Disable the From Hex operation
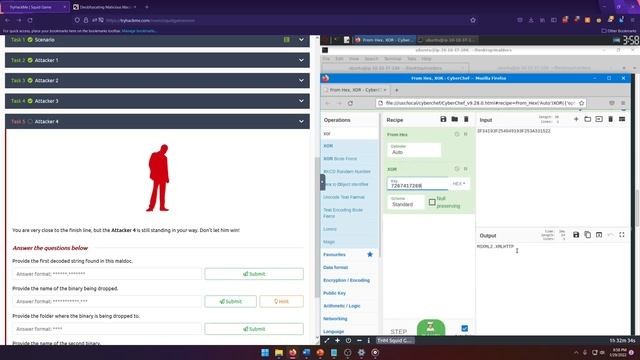 point(457,134)
